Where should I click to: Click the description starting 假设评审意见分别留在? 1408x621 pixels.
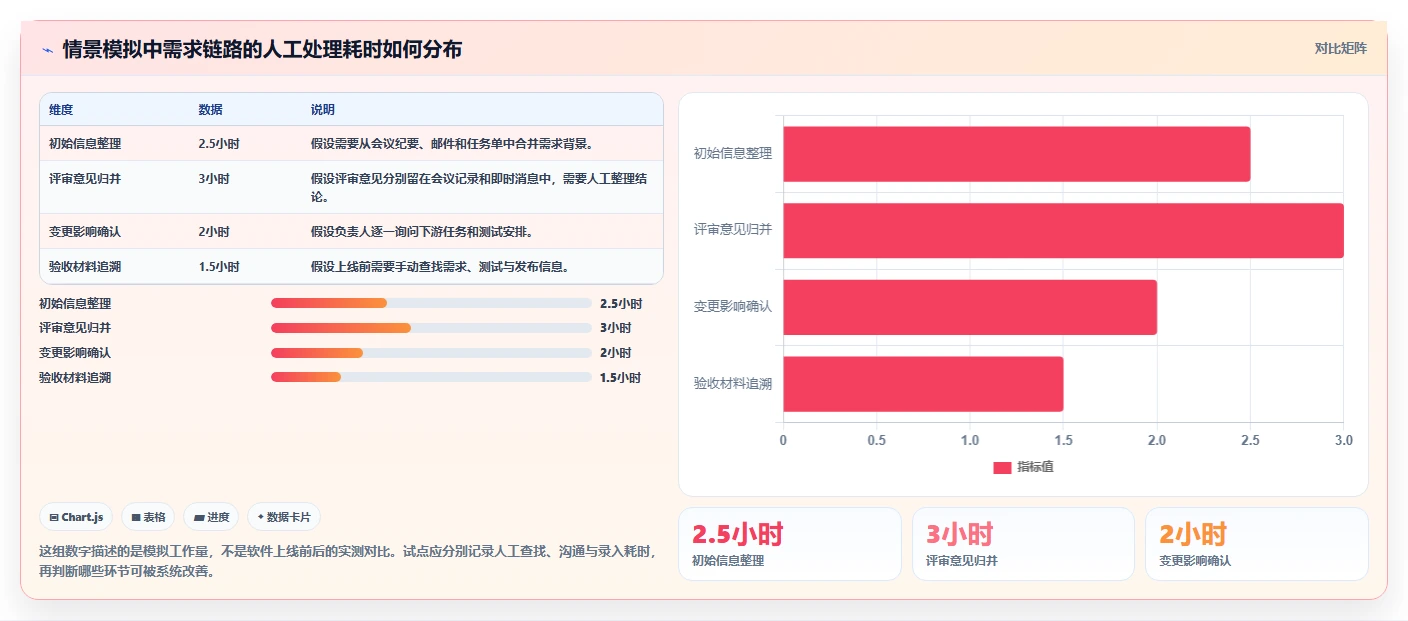click(481, 188)
